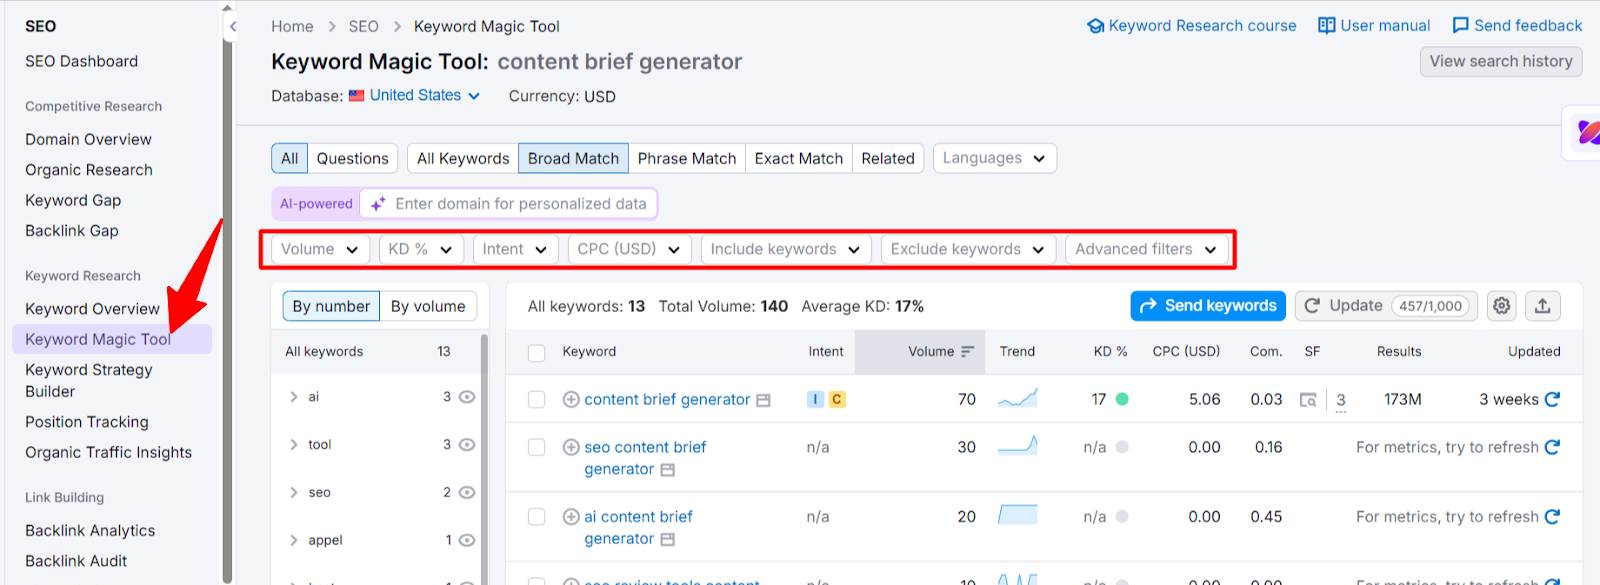Screen dimensions: 1600x585
Task: Toggle the eye icon for ai group
Action: (x=467, y=397)
